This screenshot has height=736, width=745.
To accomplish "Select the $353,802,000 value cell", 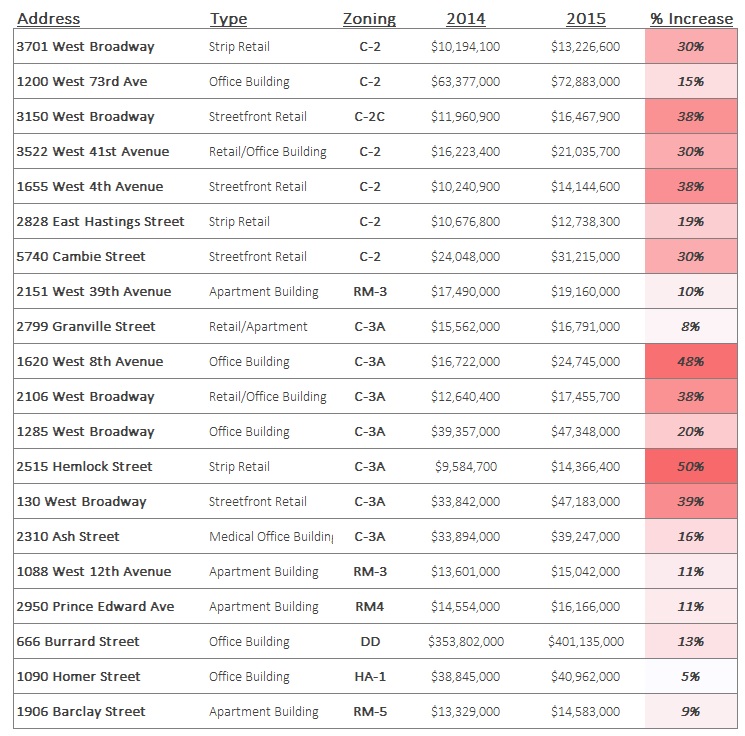I will [x=465, y=642].
